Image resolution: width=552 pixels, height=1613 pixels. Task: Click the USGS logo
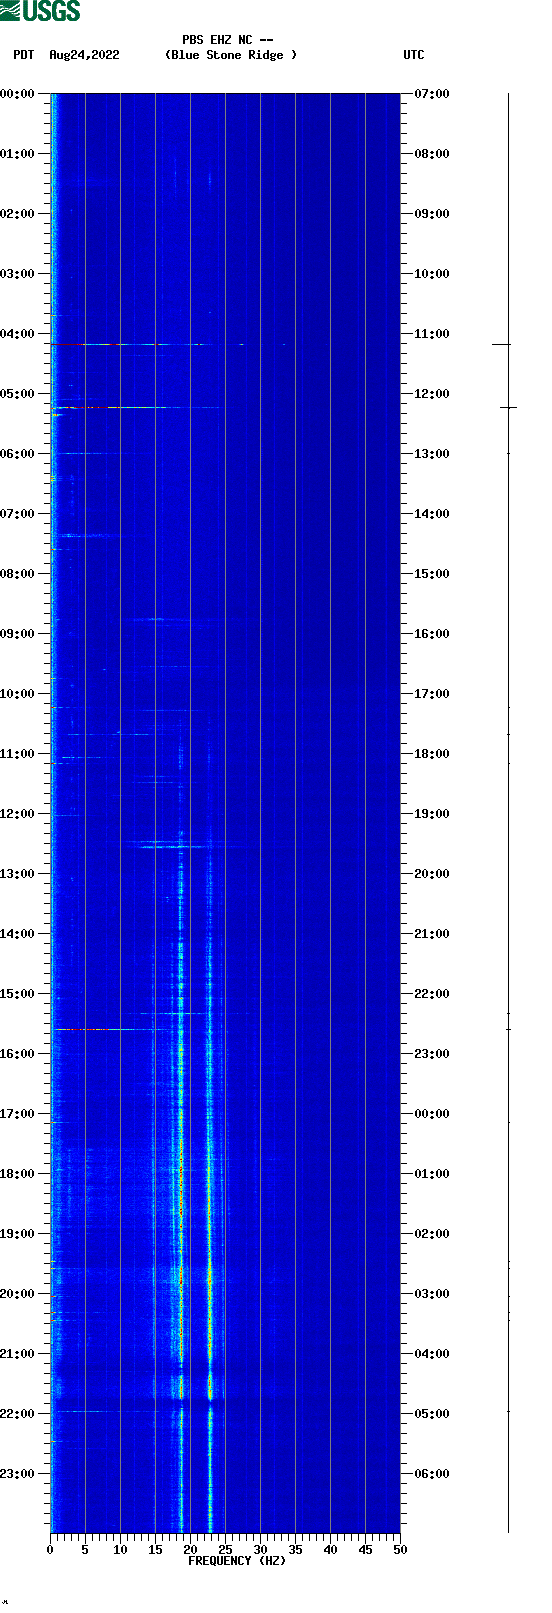click(40, 11)
